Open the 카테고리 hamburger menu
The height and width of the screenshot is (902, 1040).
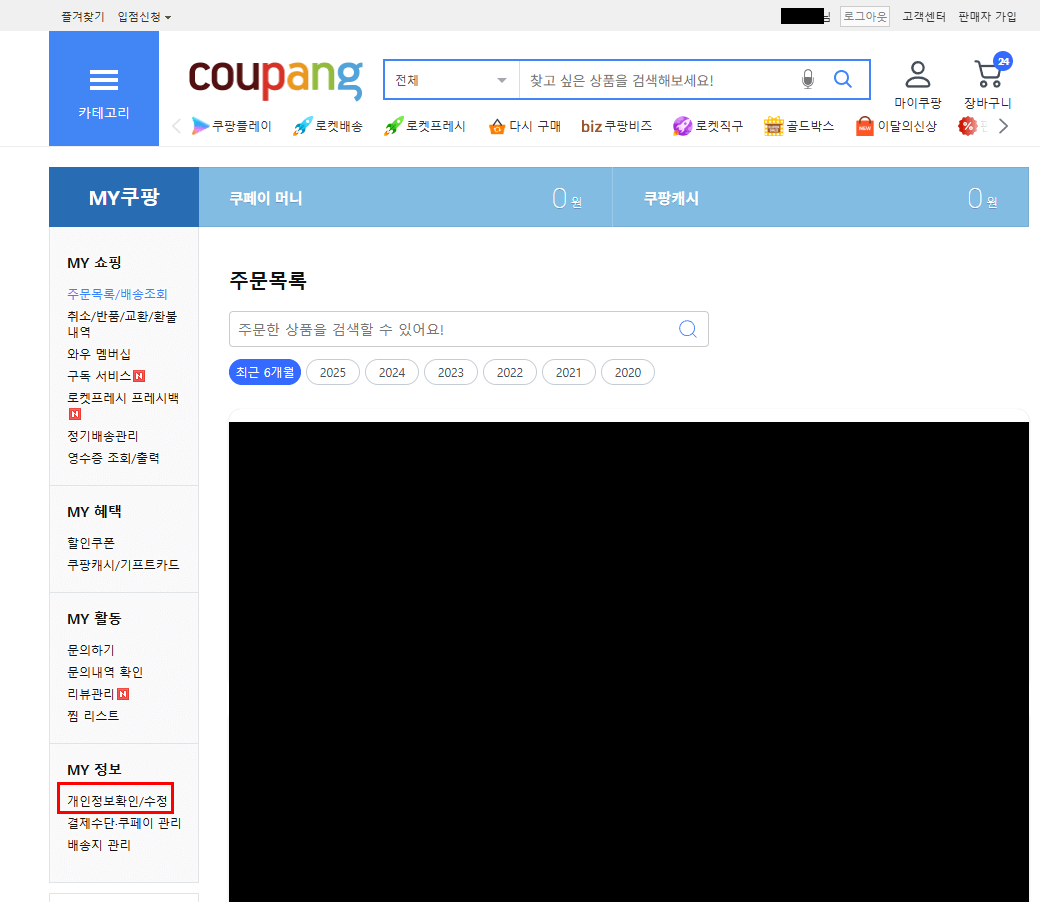click(103, 80)
